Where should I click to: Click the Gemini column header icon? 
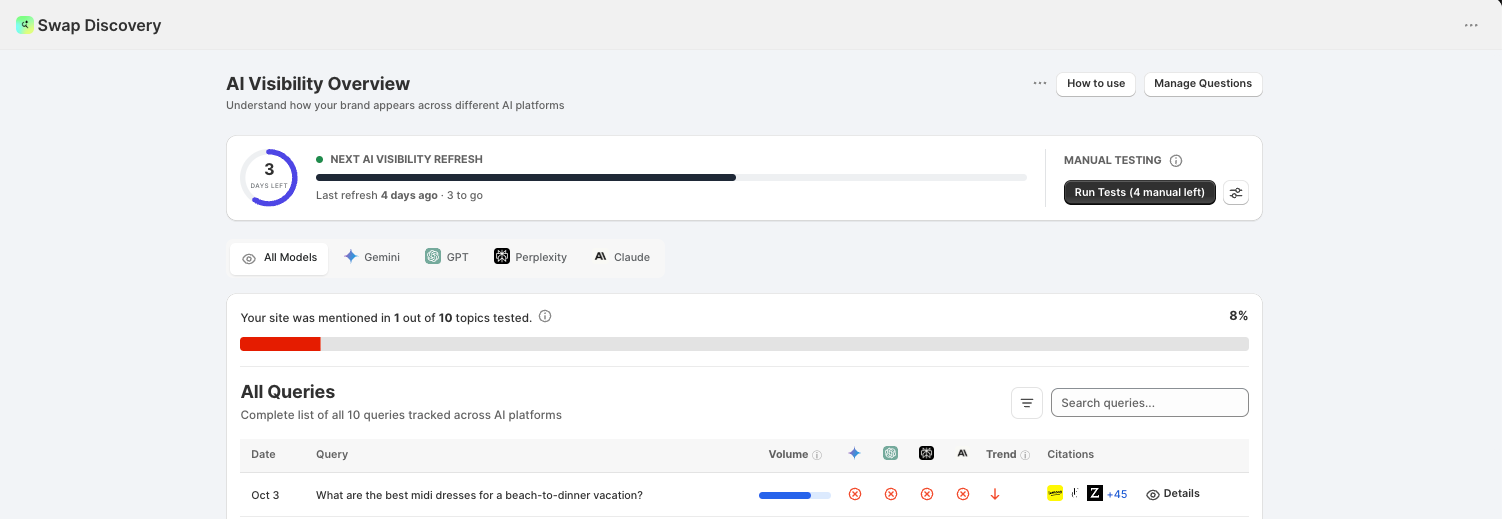854,453
